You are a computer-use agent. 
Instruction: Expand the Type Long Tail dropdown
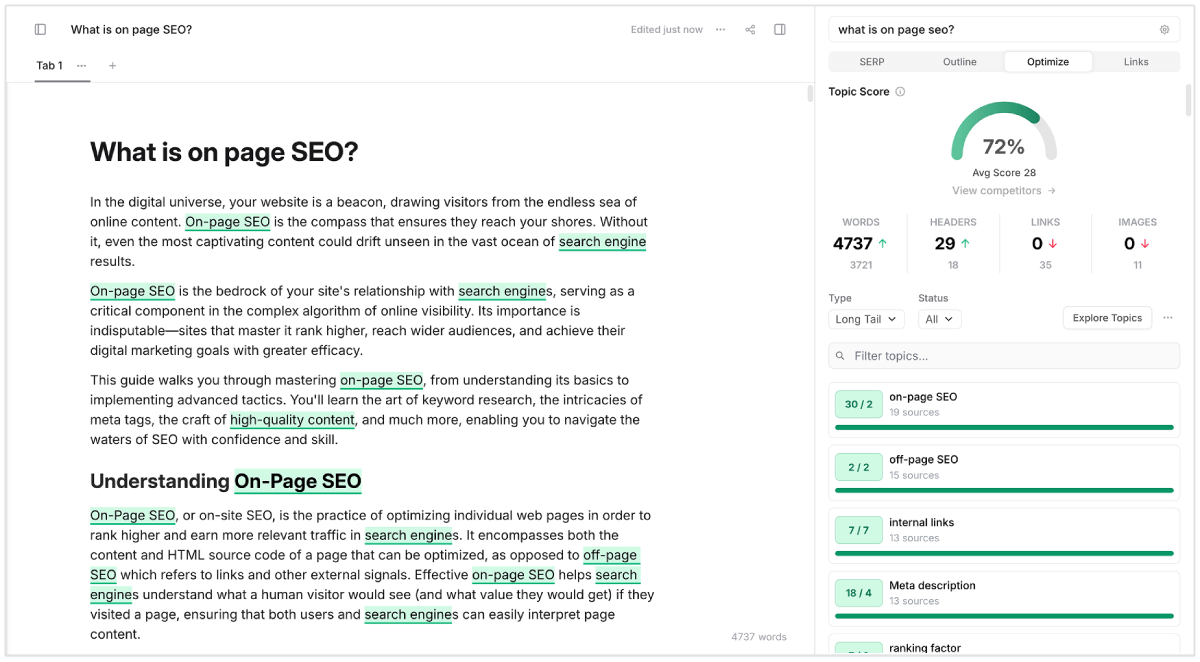click(x=866, y=319)
